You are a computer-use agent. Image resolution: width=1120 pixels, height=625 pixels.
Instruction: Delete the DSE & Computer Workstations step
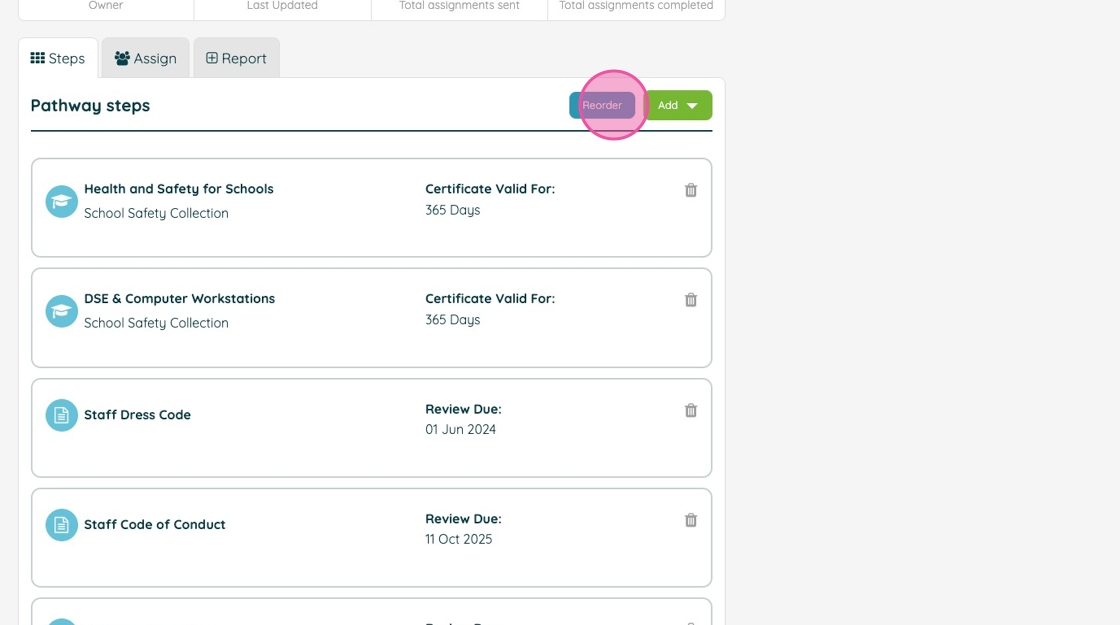tap(690, 300)
